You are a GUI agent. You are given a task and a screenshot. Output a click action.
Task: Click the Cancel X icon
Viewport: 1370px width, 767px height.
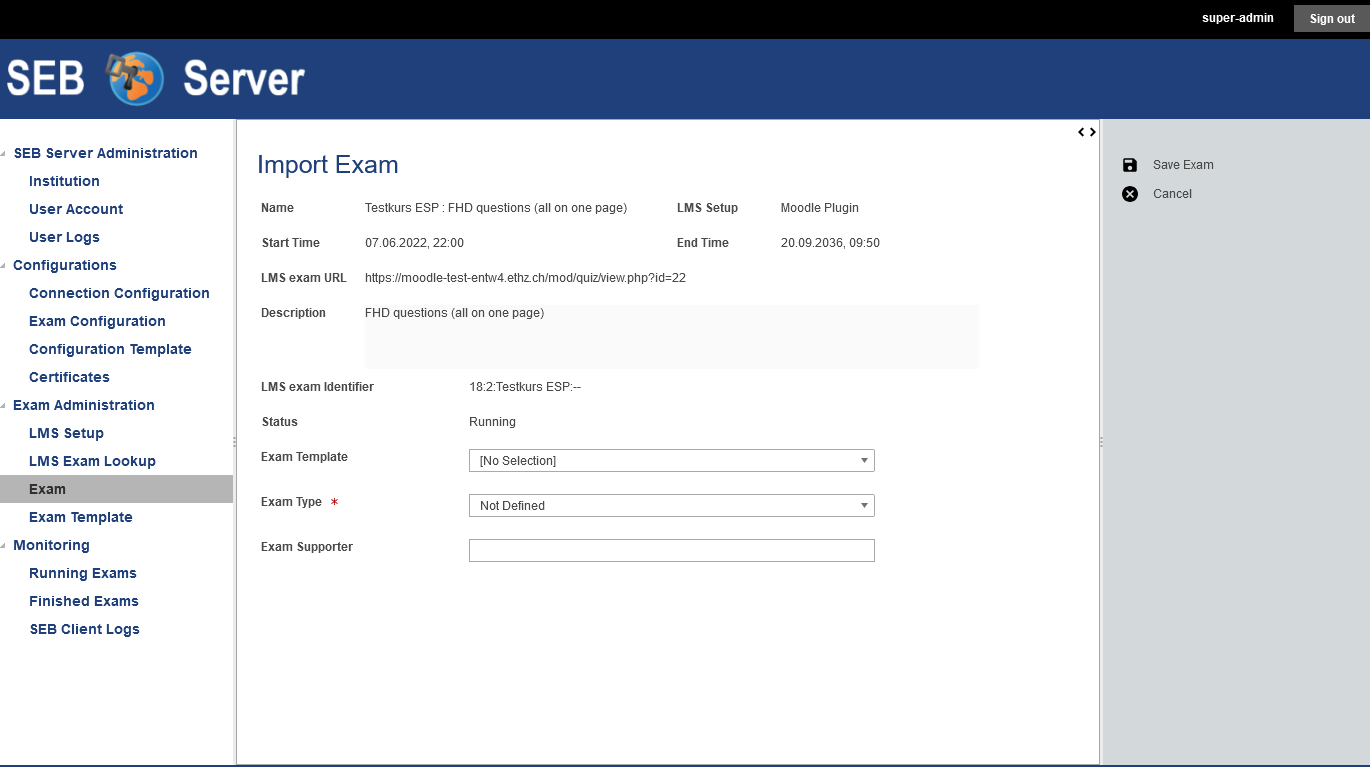pyautogui.click(x=1130, y=194)
